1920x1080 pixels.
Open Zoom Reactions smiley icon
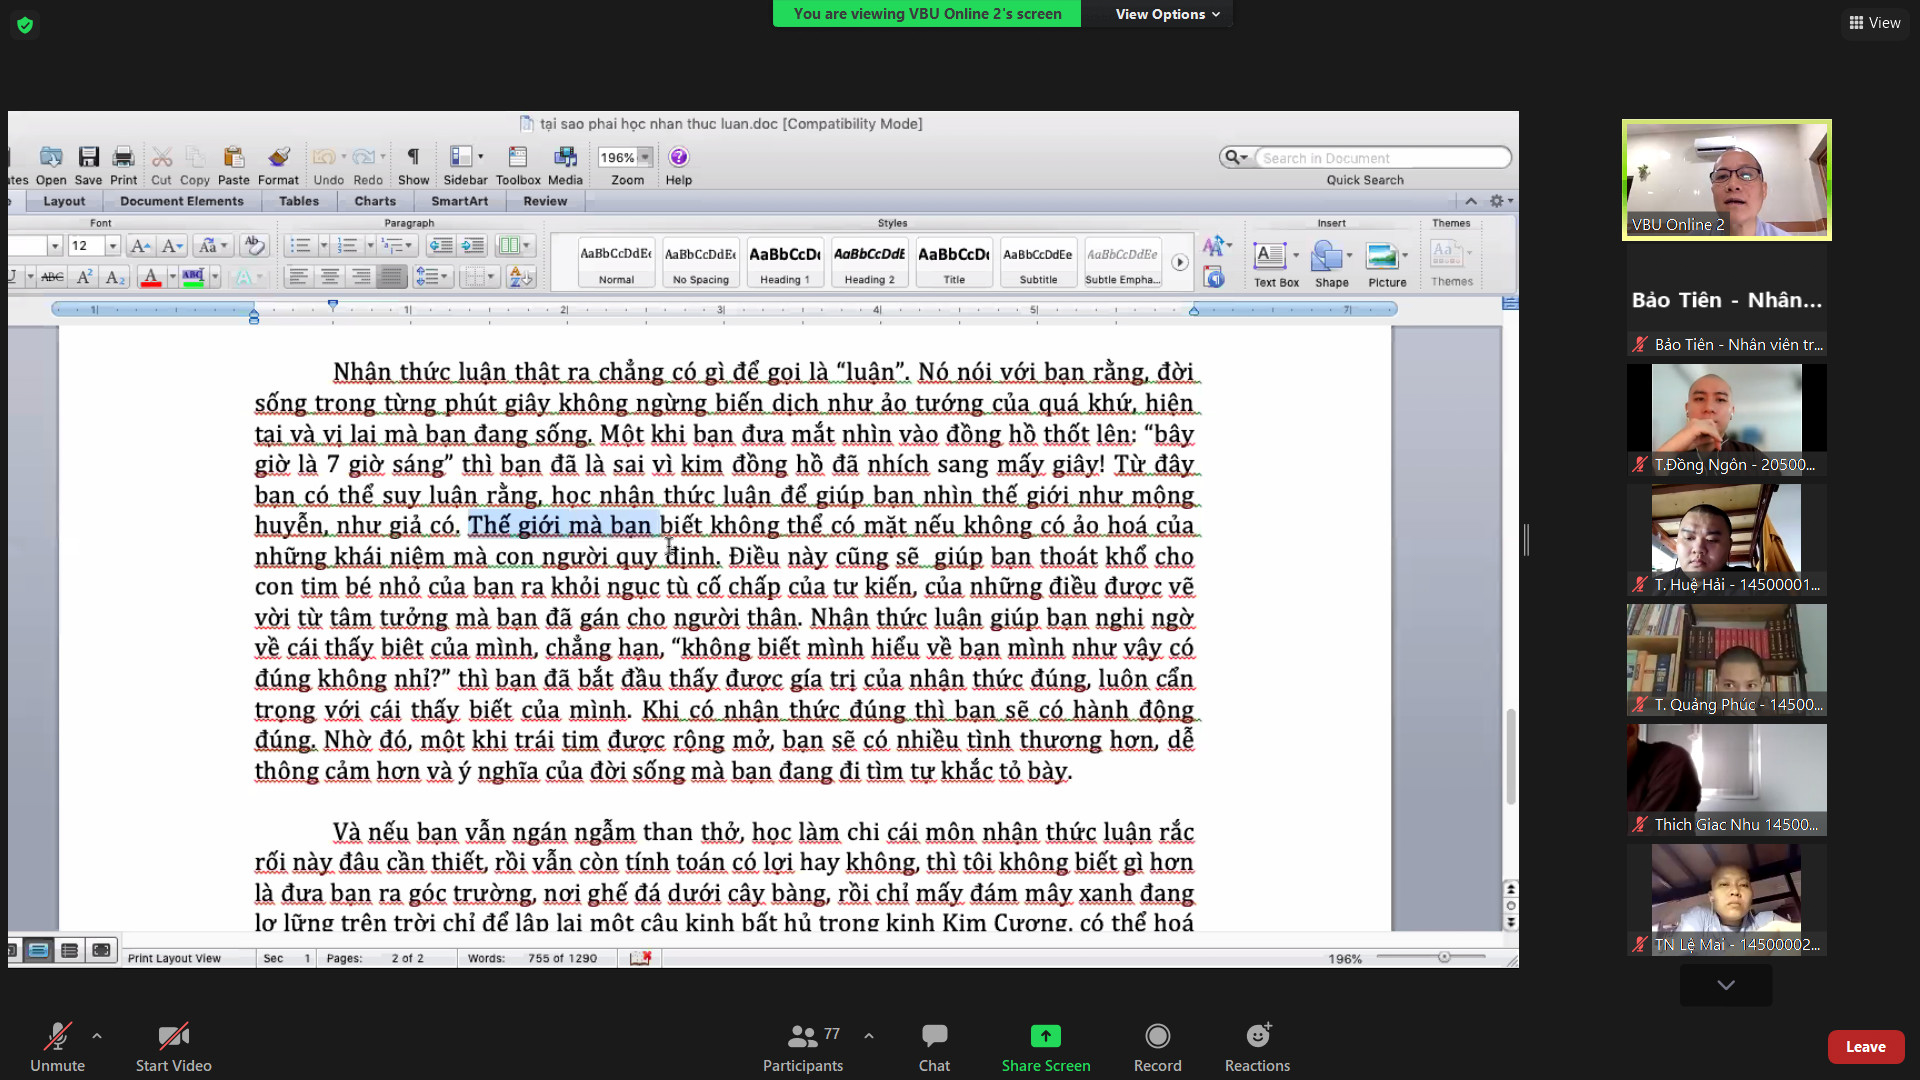[x=1258, y=1035]
